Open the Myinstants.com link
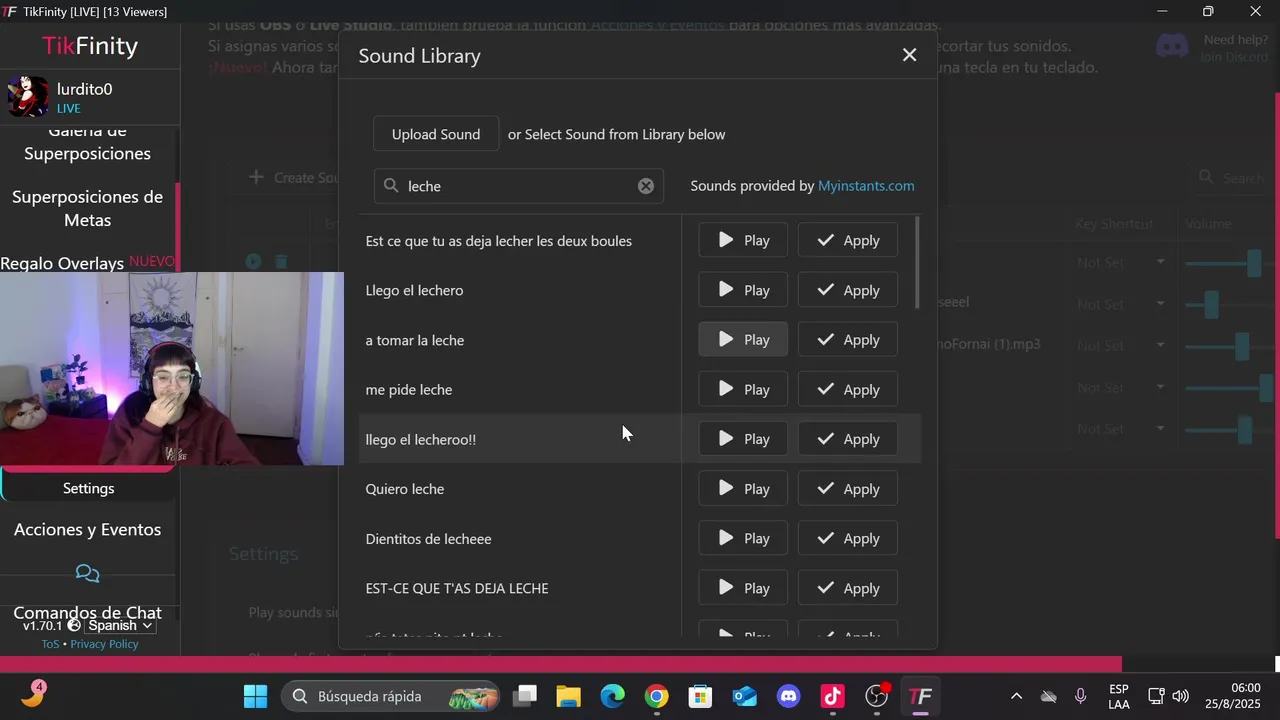Image resolution: width=1280 pixels, height=720 pixels. click(866, 186)
